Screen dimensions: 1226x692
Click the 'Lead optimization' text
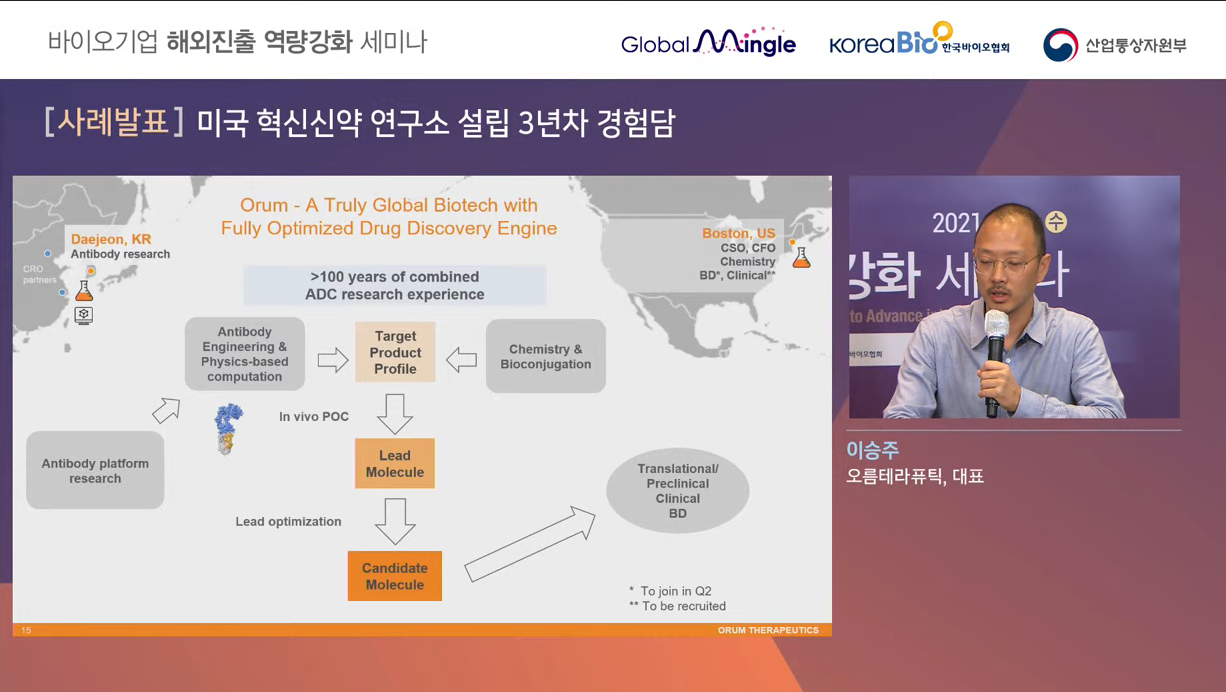pos(288,521)
